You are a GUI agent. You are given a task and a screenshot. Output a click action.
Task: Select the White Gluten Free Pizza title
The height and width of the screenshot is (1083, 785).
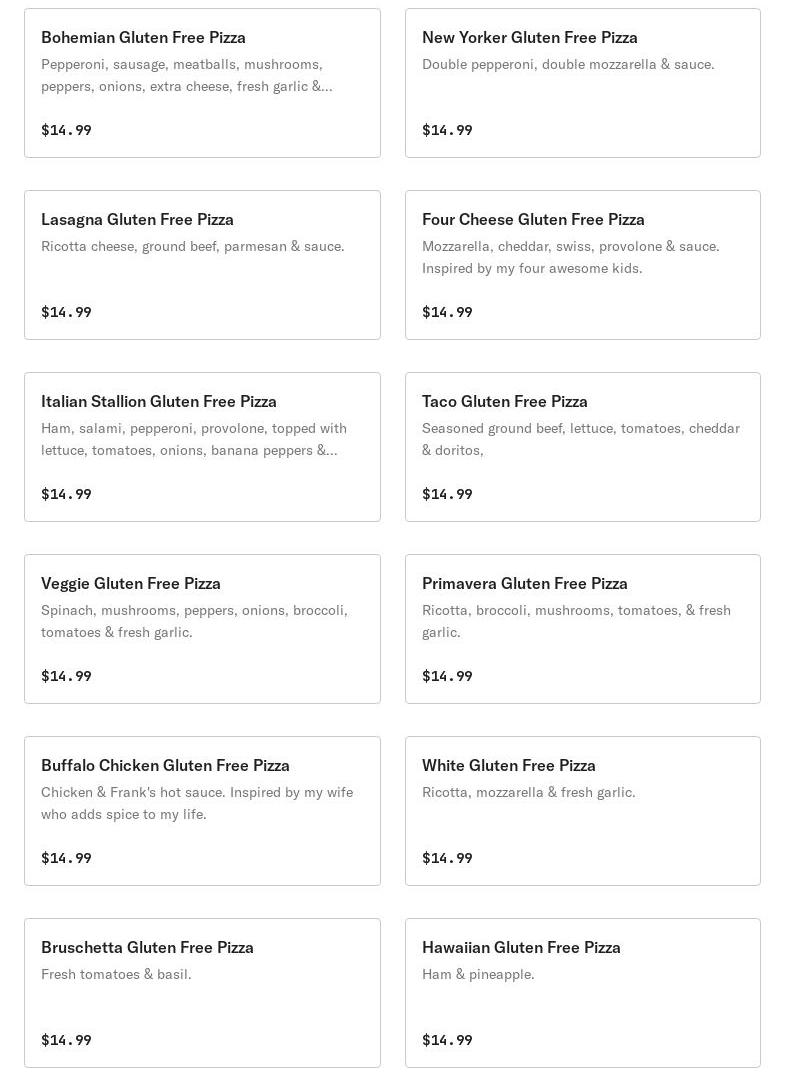[x=508, y=766]
